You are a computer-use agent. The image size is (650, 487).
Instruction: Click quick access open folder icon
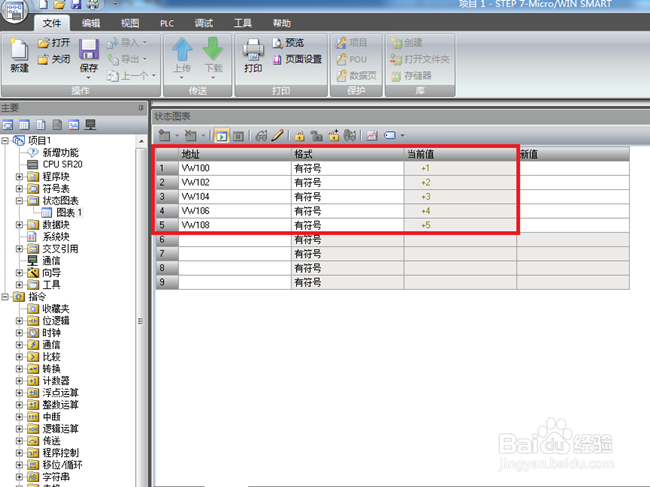tap(60, 5)
